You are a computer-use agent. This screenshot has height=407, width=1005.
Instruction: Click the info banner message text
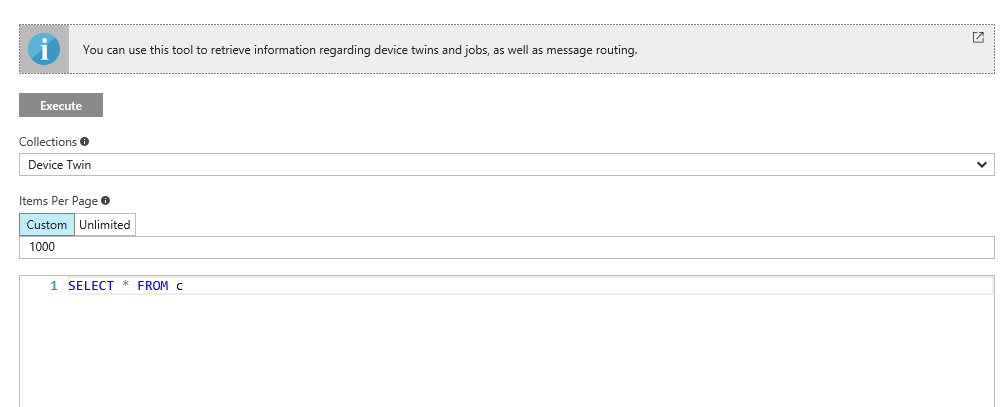[x=360, y=49]
